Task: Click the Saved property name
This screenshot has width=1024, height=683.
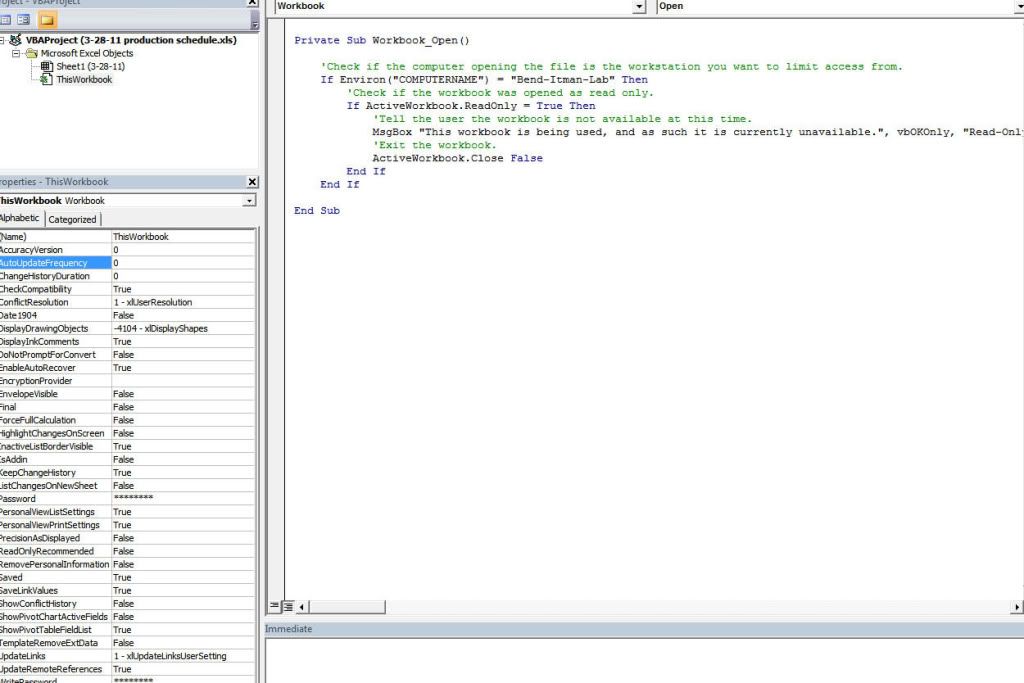Action: [x=11, y=577]
